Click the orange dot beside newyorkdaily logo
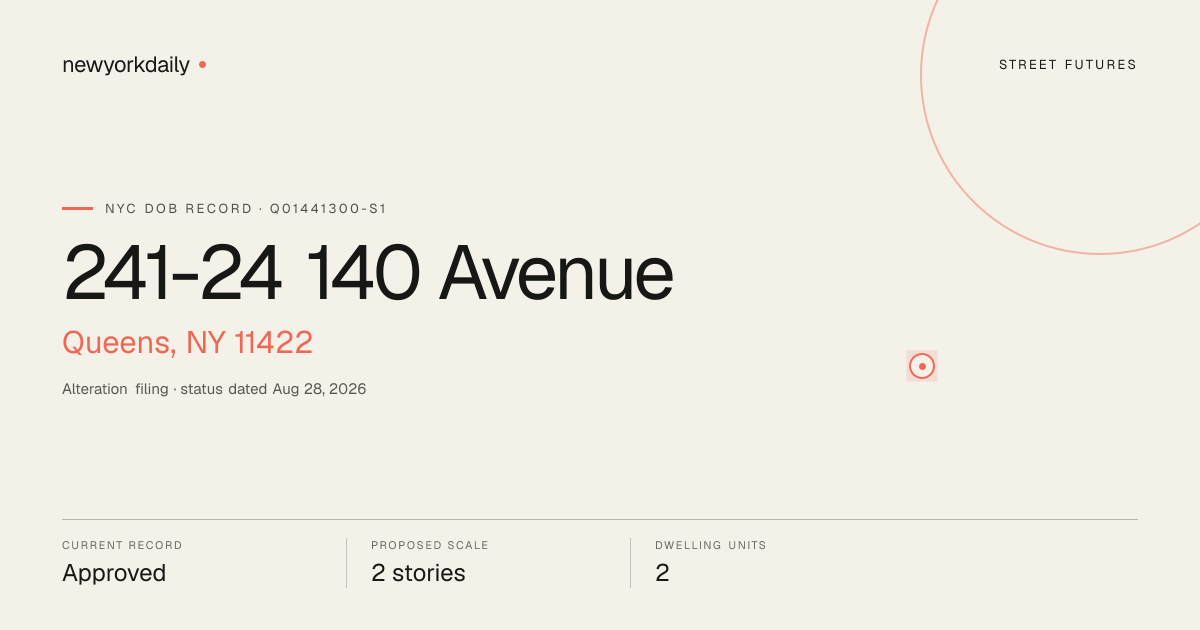The image size is (1200, 630). point(202,65)
